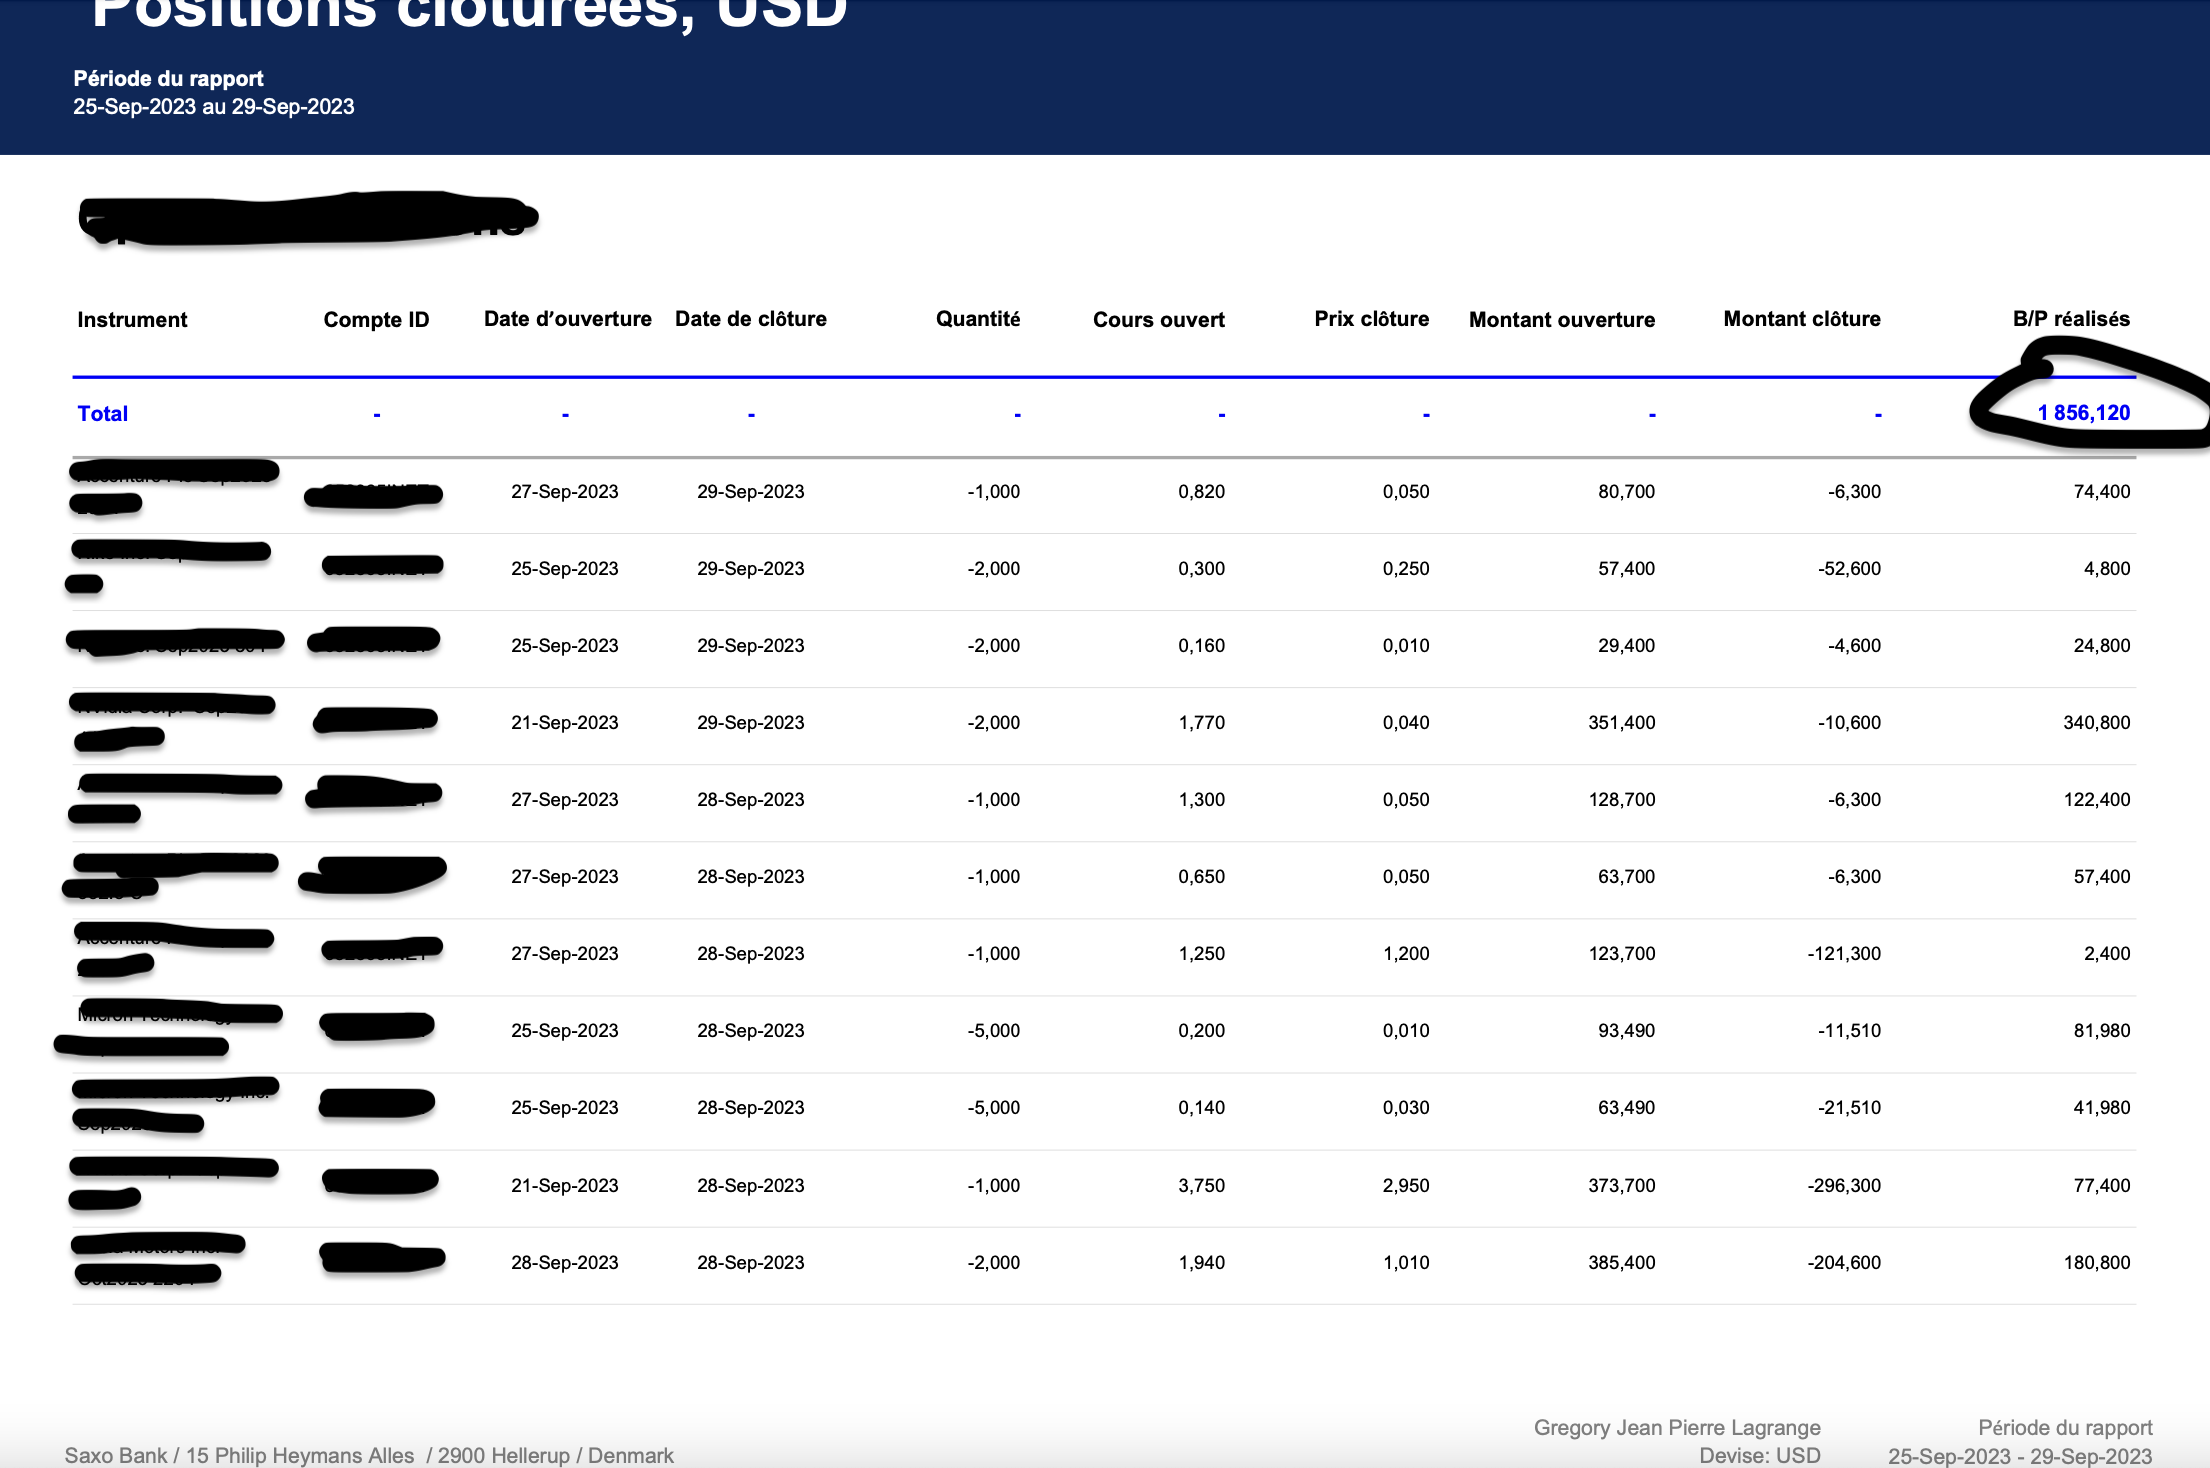Viewport: 2210px width, 1468px height.
Task: Click the Cours ouvert column header
Action: click(1158, 320)
